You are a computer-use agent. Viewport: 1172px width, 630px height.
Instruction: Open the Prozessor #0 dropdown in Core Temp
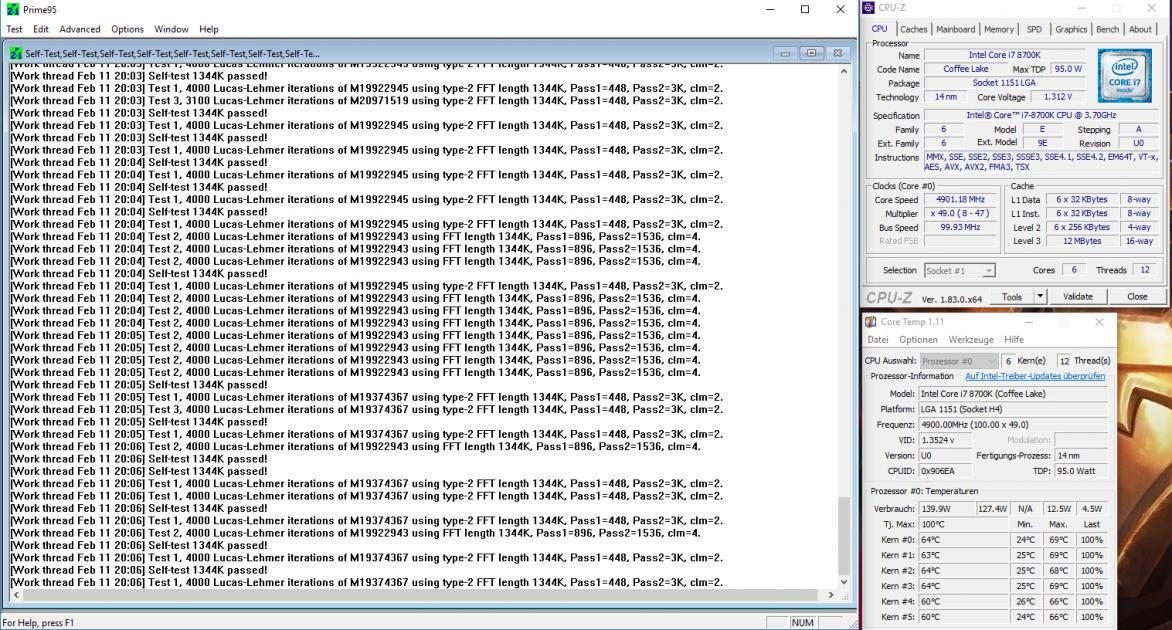(x=959, y=361)
